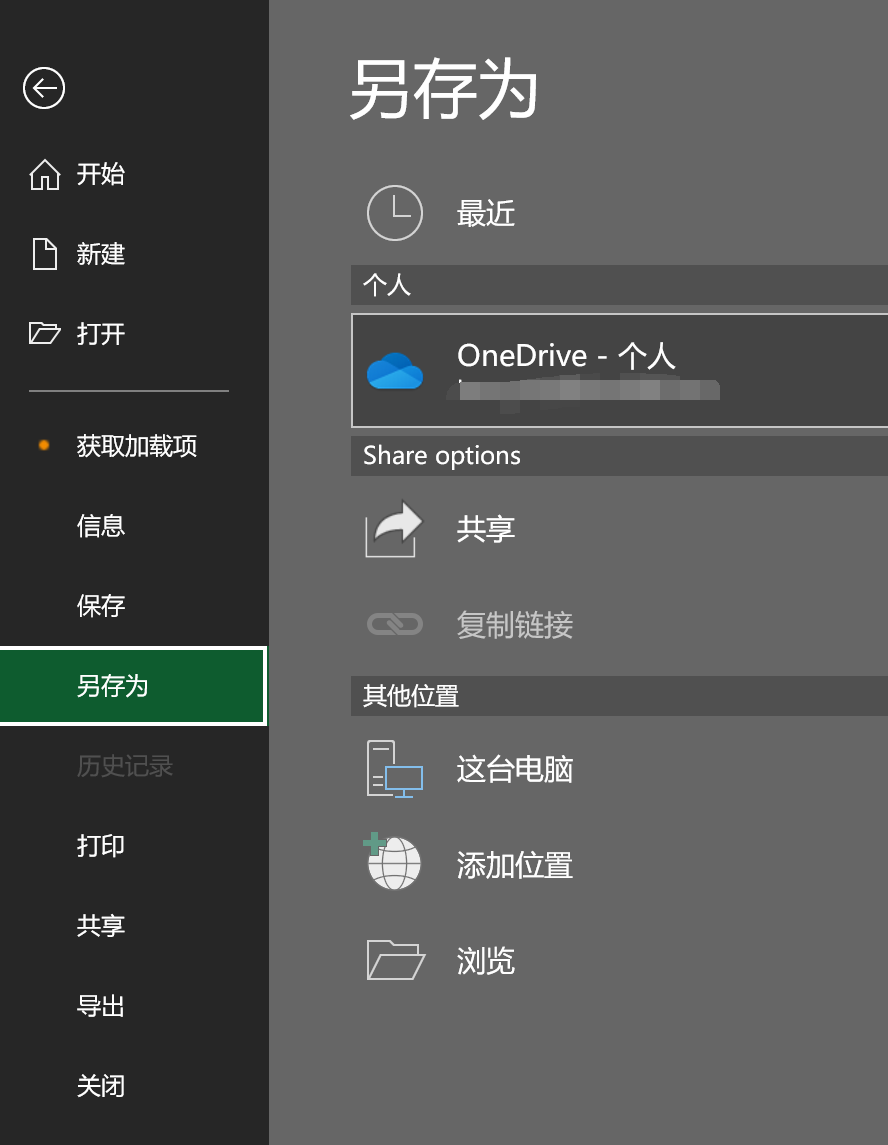Click the 个人 section header
Viewport: 888px width, 1145px height.
click(x=619, y=285)
